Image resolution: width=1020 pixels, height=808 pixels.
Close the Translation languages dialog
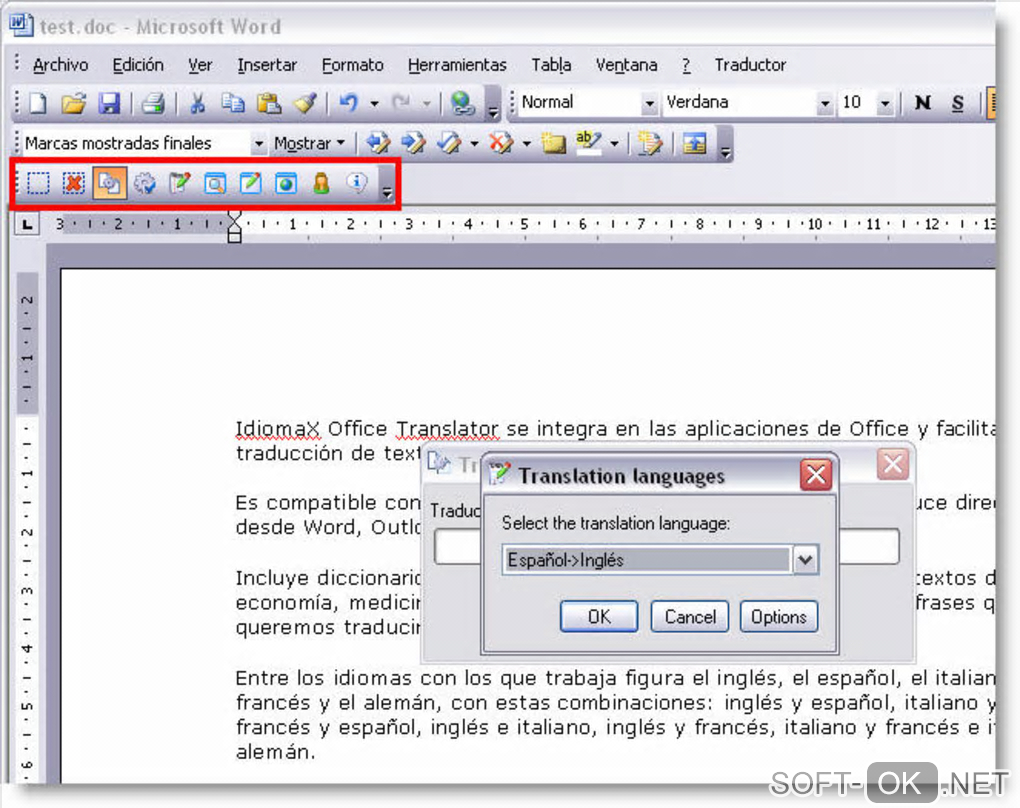816,475
